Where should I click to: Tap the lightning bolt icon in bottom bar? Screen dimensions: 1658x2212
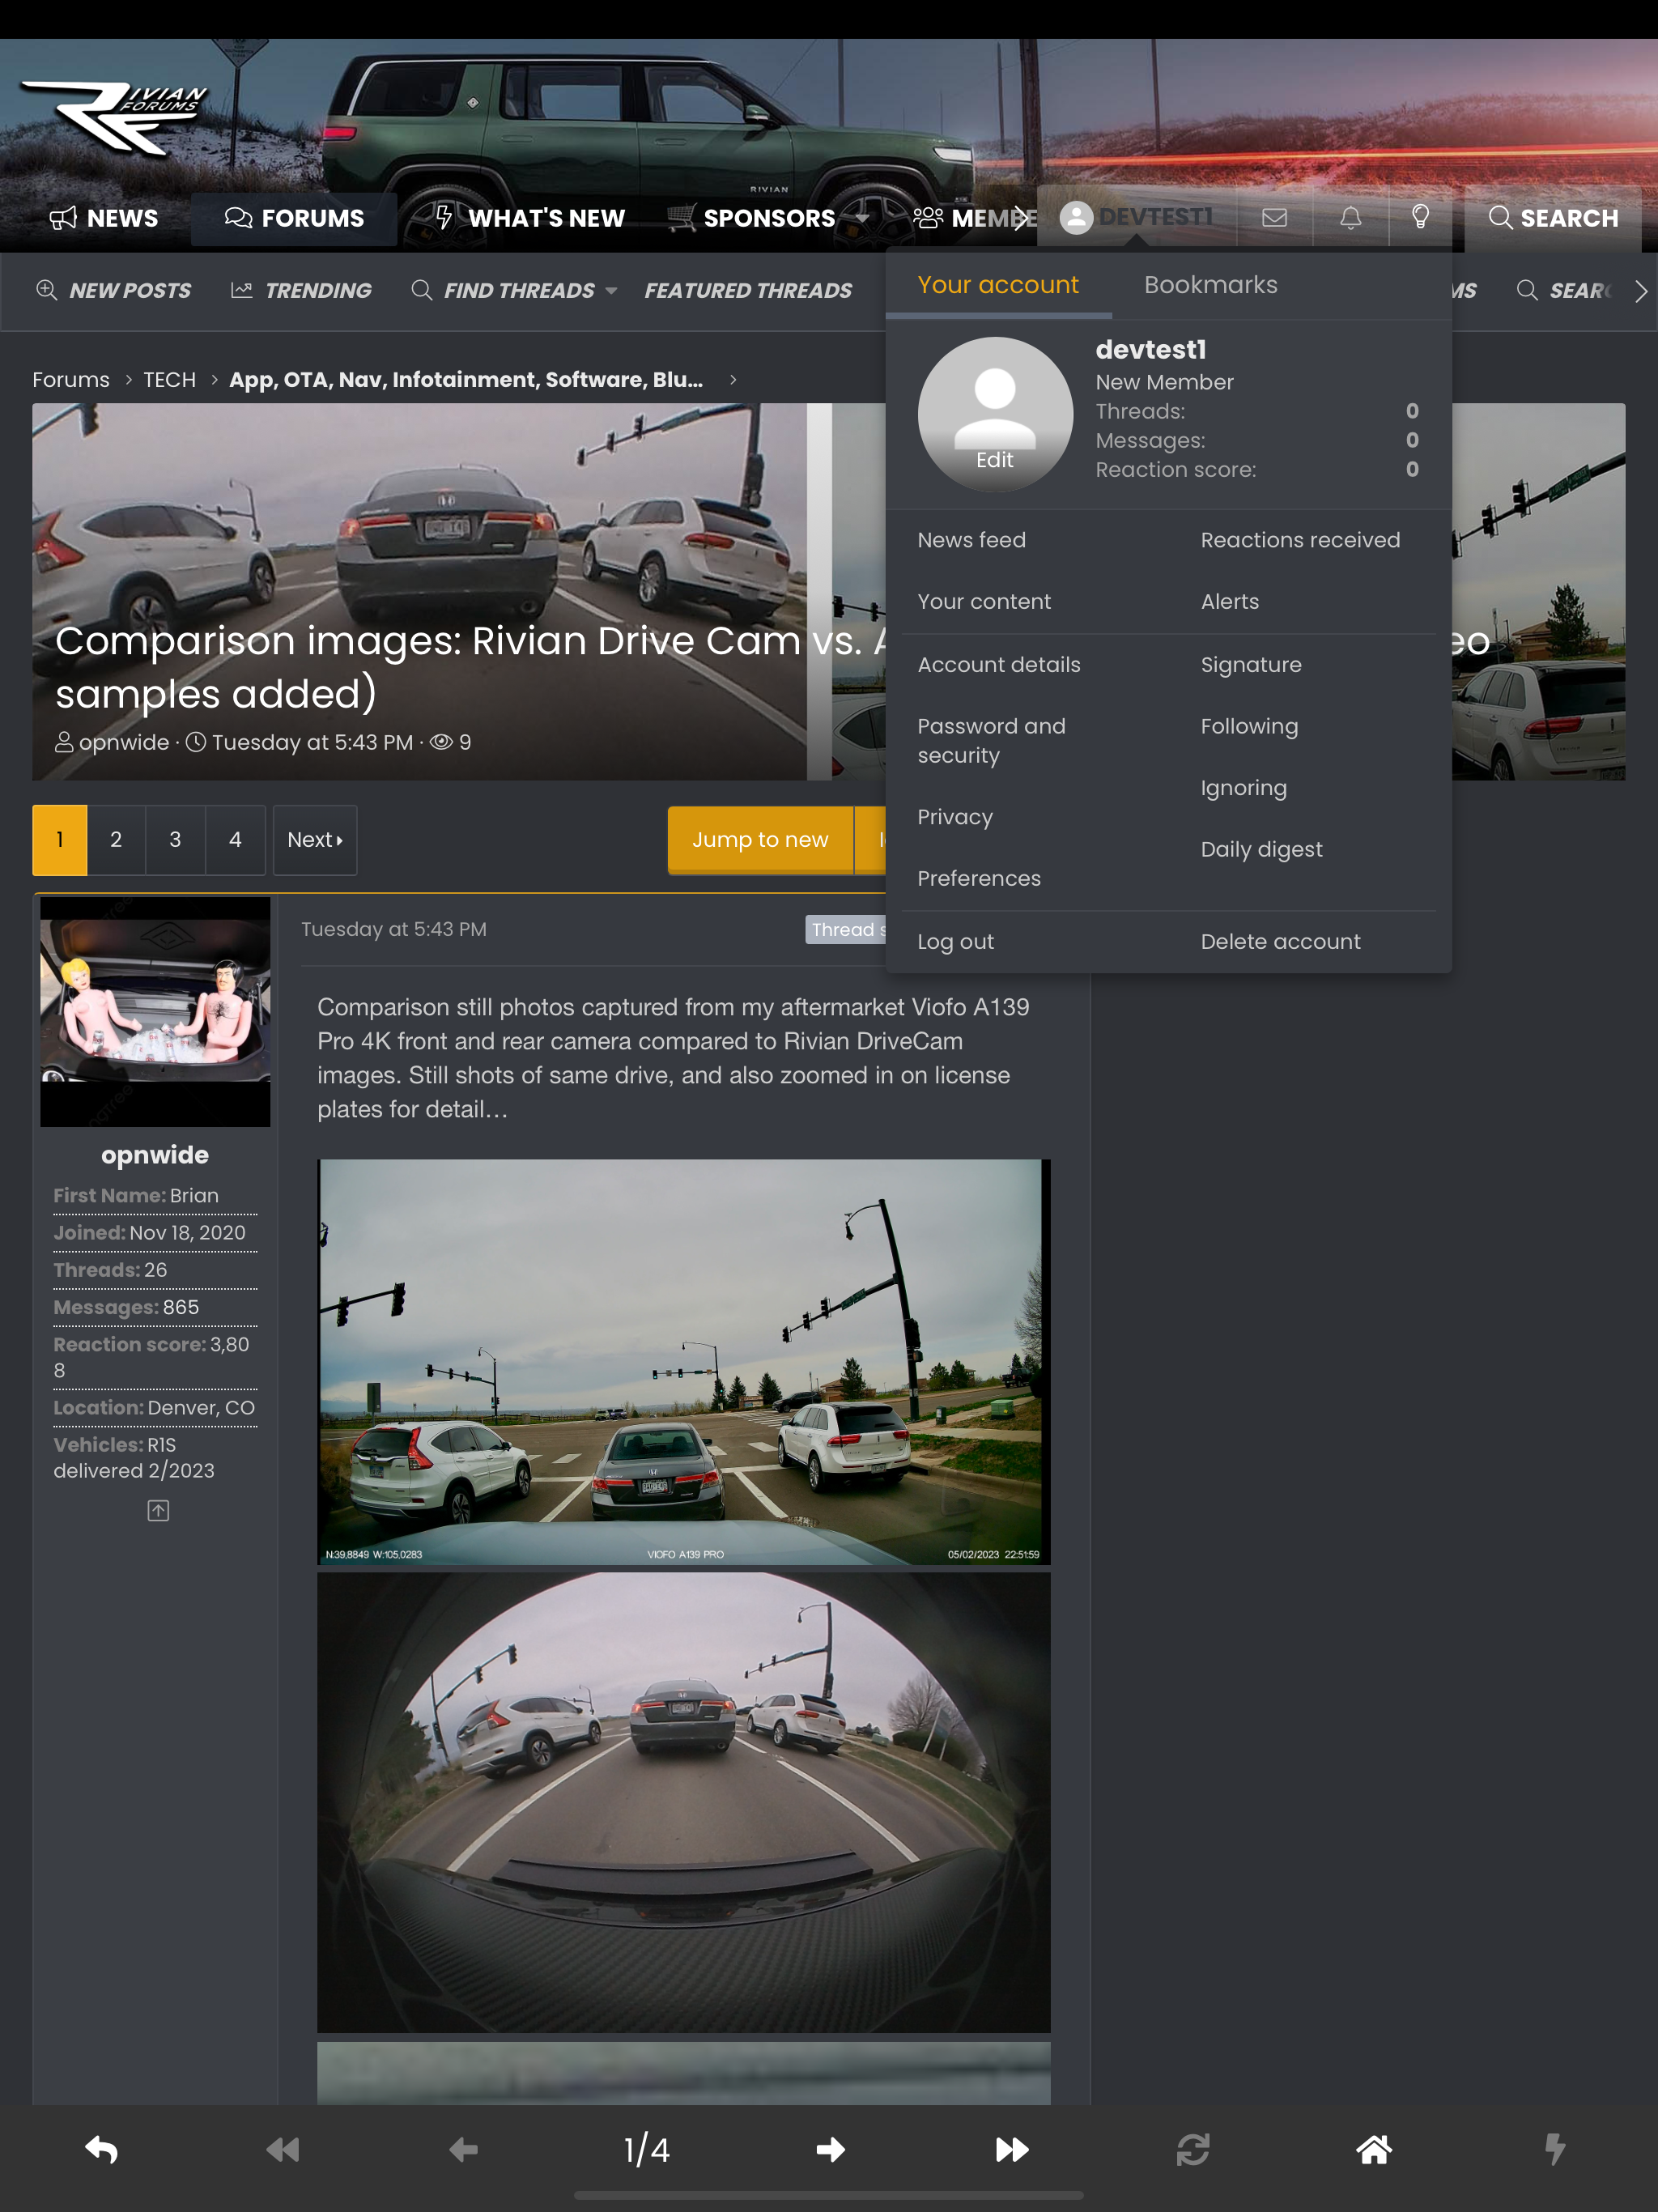[x=1555, y=2150]
